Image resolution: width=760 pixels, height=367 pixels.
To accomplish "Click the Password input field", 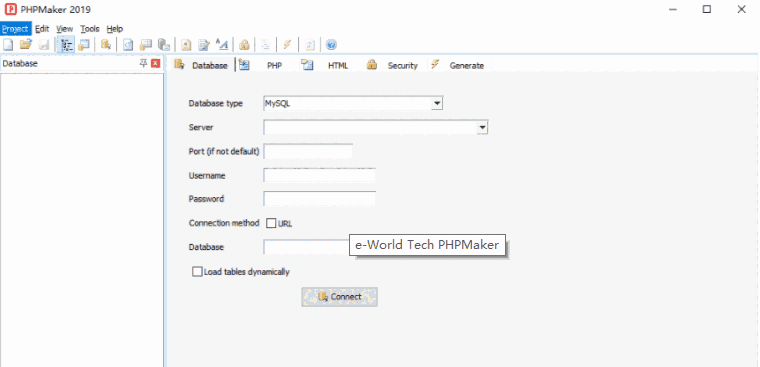I will click(x=320, y=199).
